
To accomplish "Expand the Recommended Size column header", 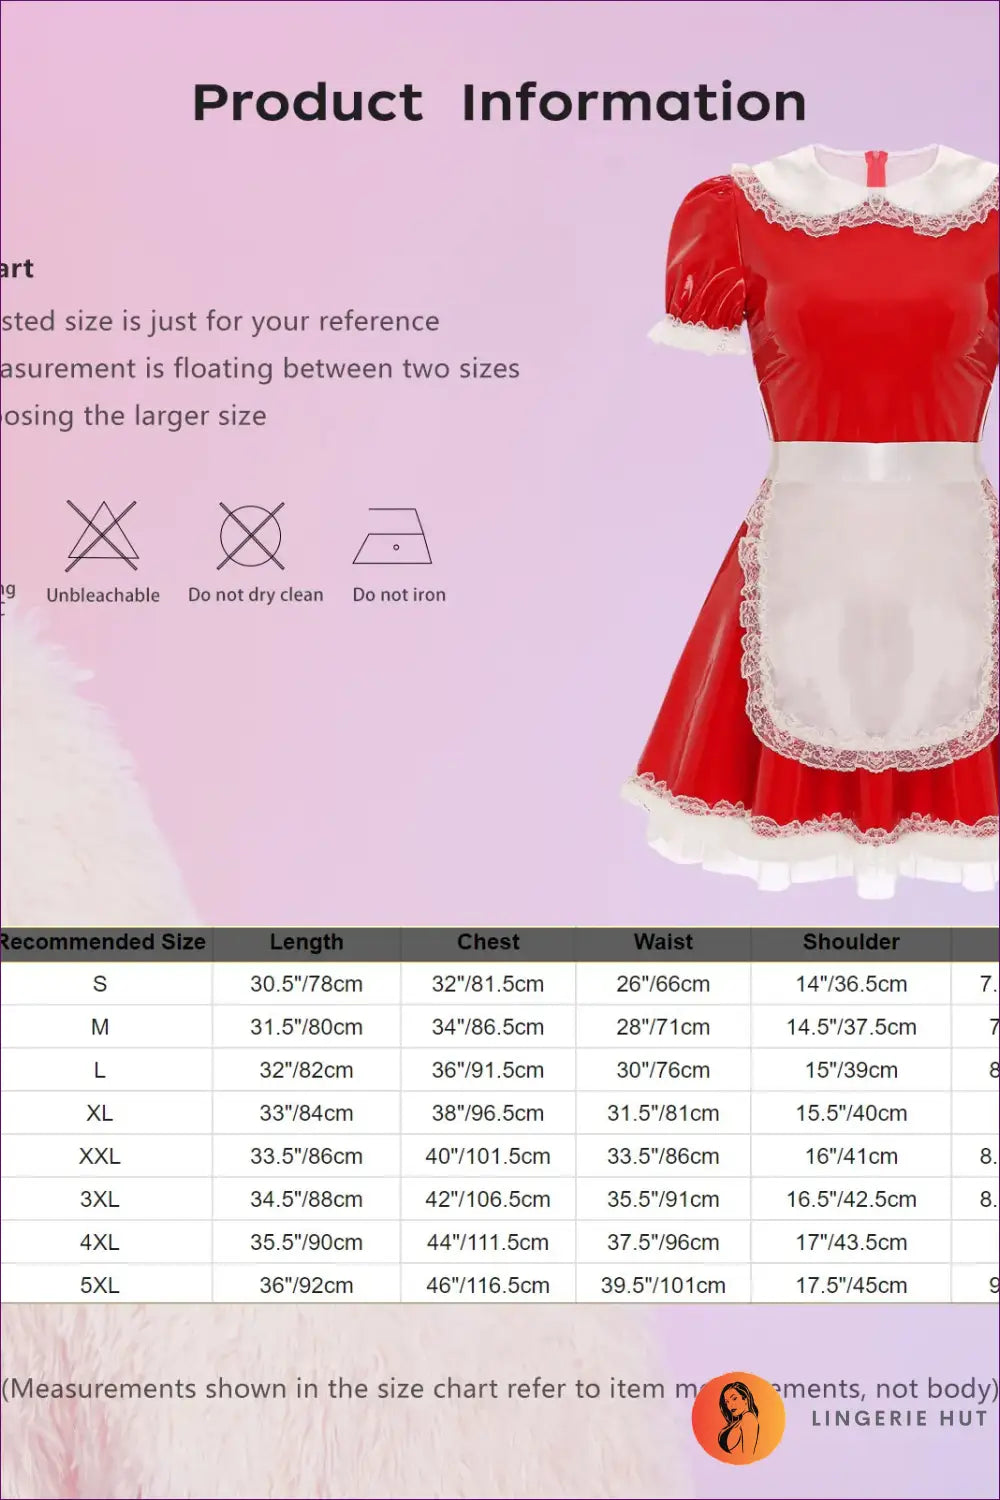I will [103, 941].
